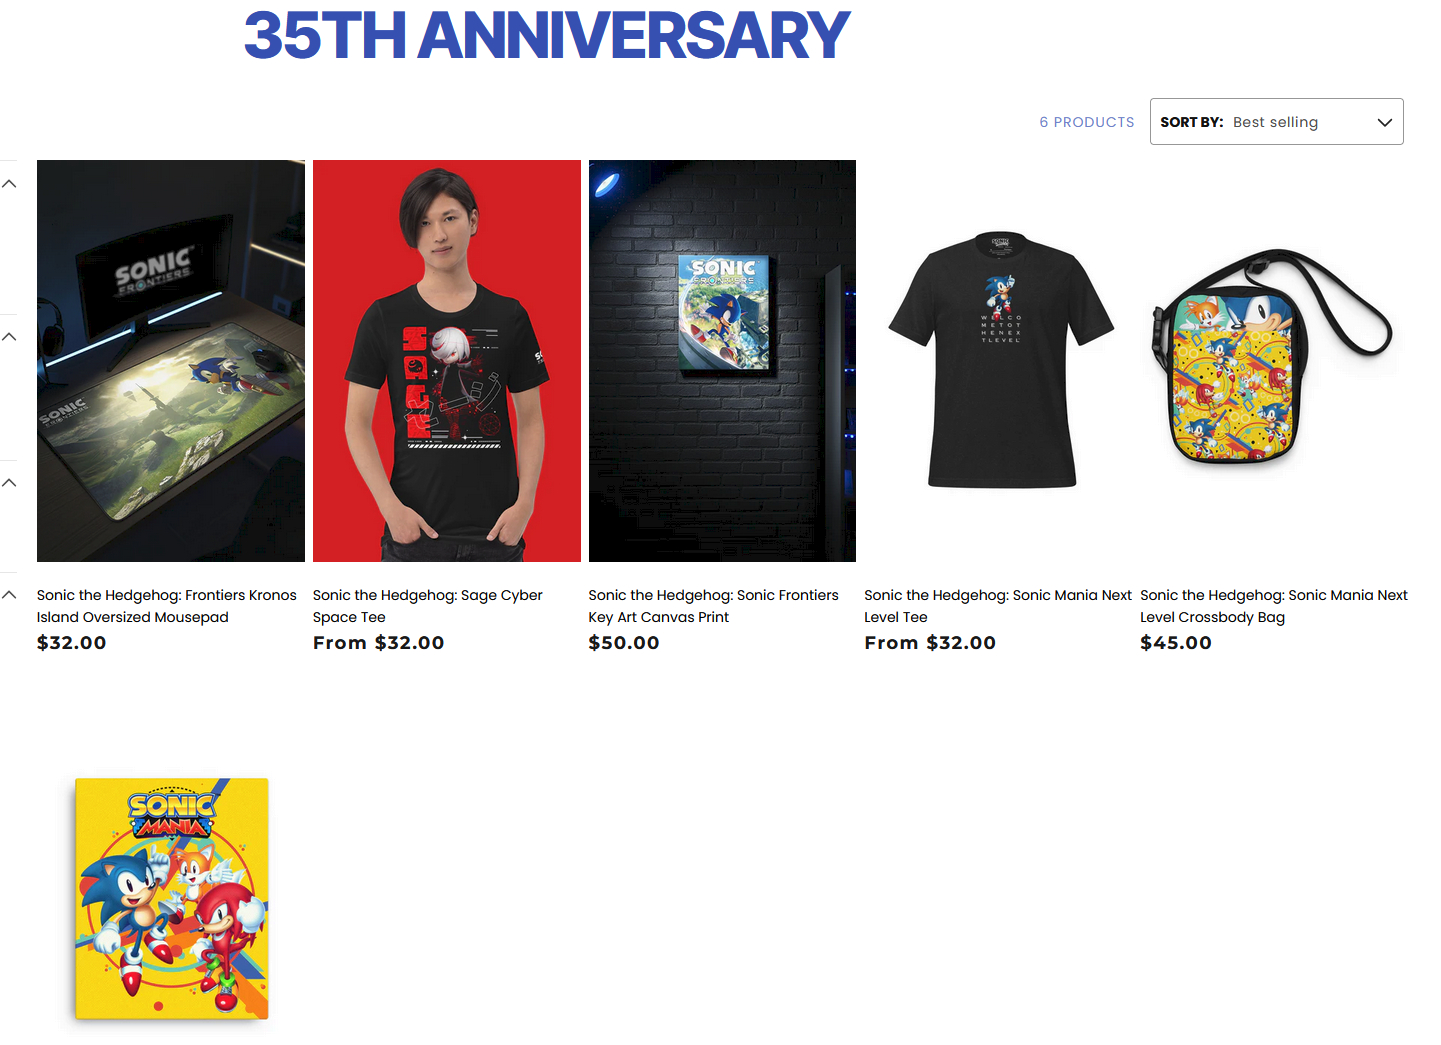
Task: Follow the Sage Cyber Space Tee title link
Action: coord(428,606)
